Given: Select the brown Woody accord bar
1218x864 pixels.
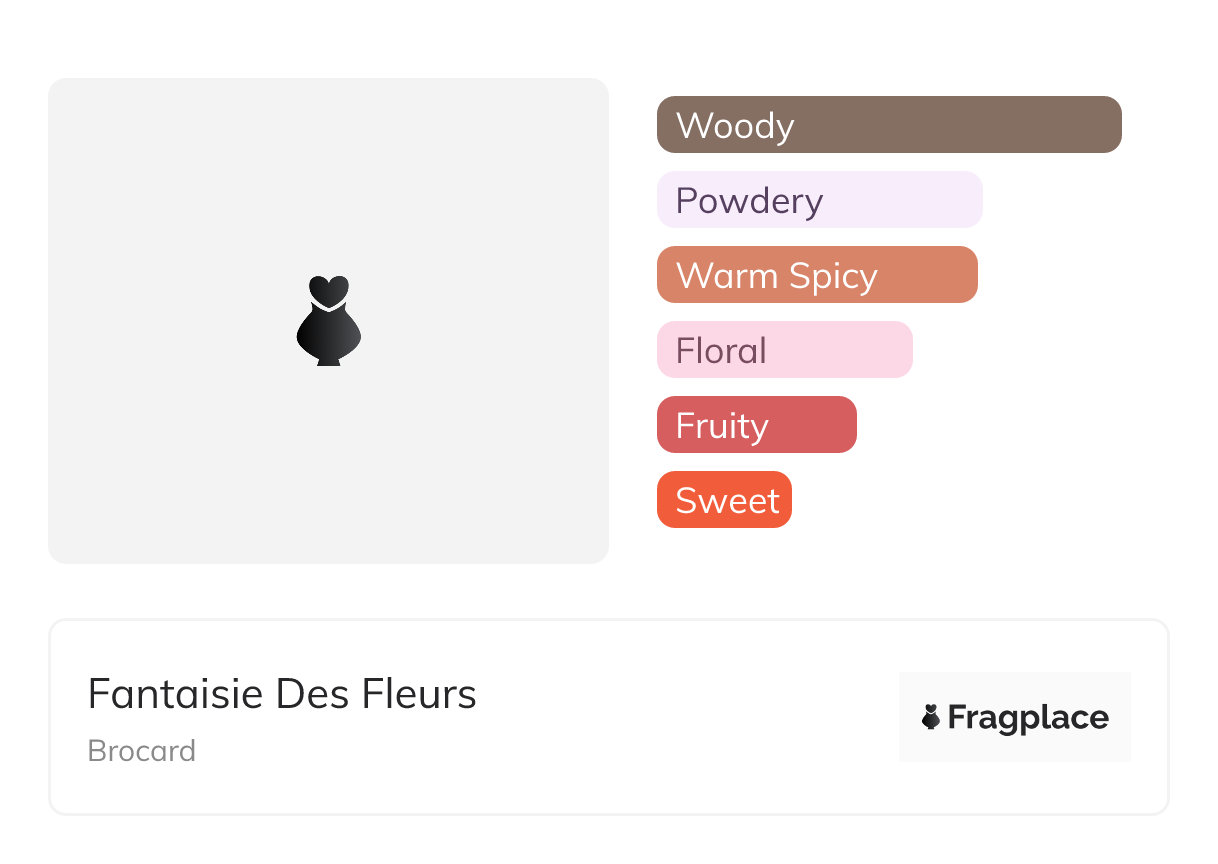Looking at the screenshot, I should click(888, 125).
